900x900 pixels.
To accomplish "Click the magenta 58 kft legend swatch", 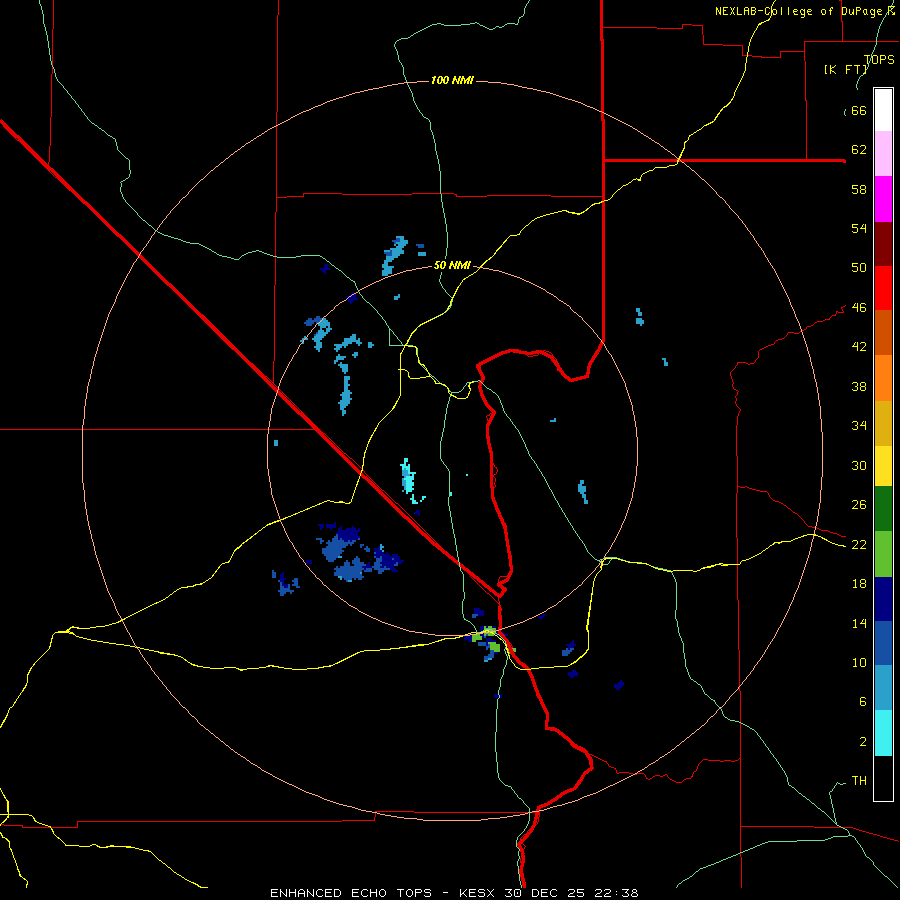I will tap(883, 199).
